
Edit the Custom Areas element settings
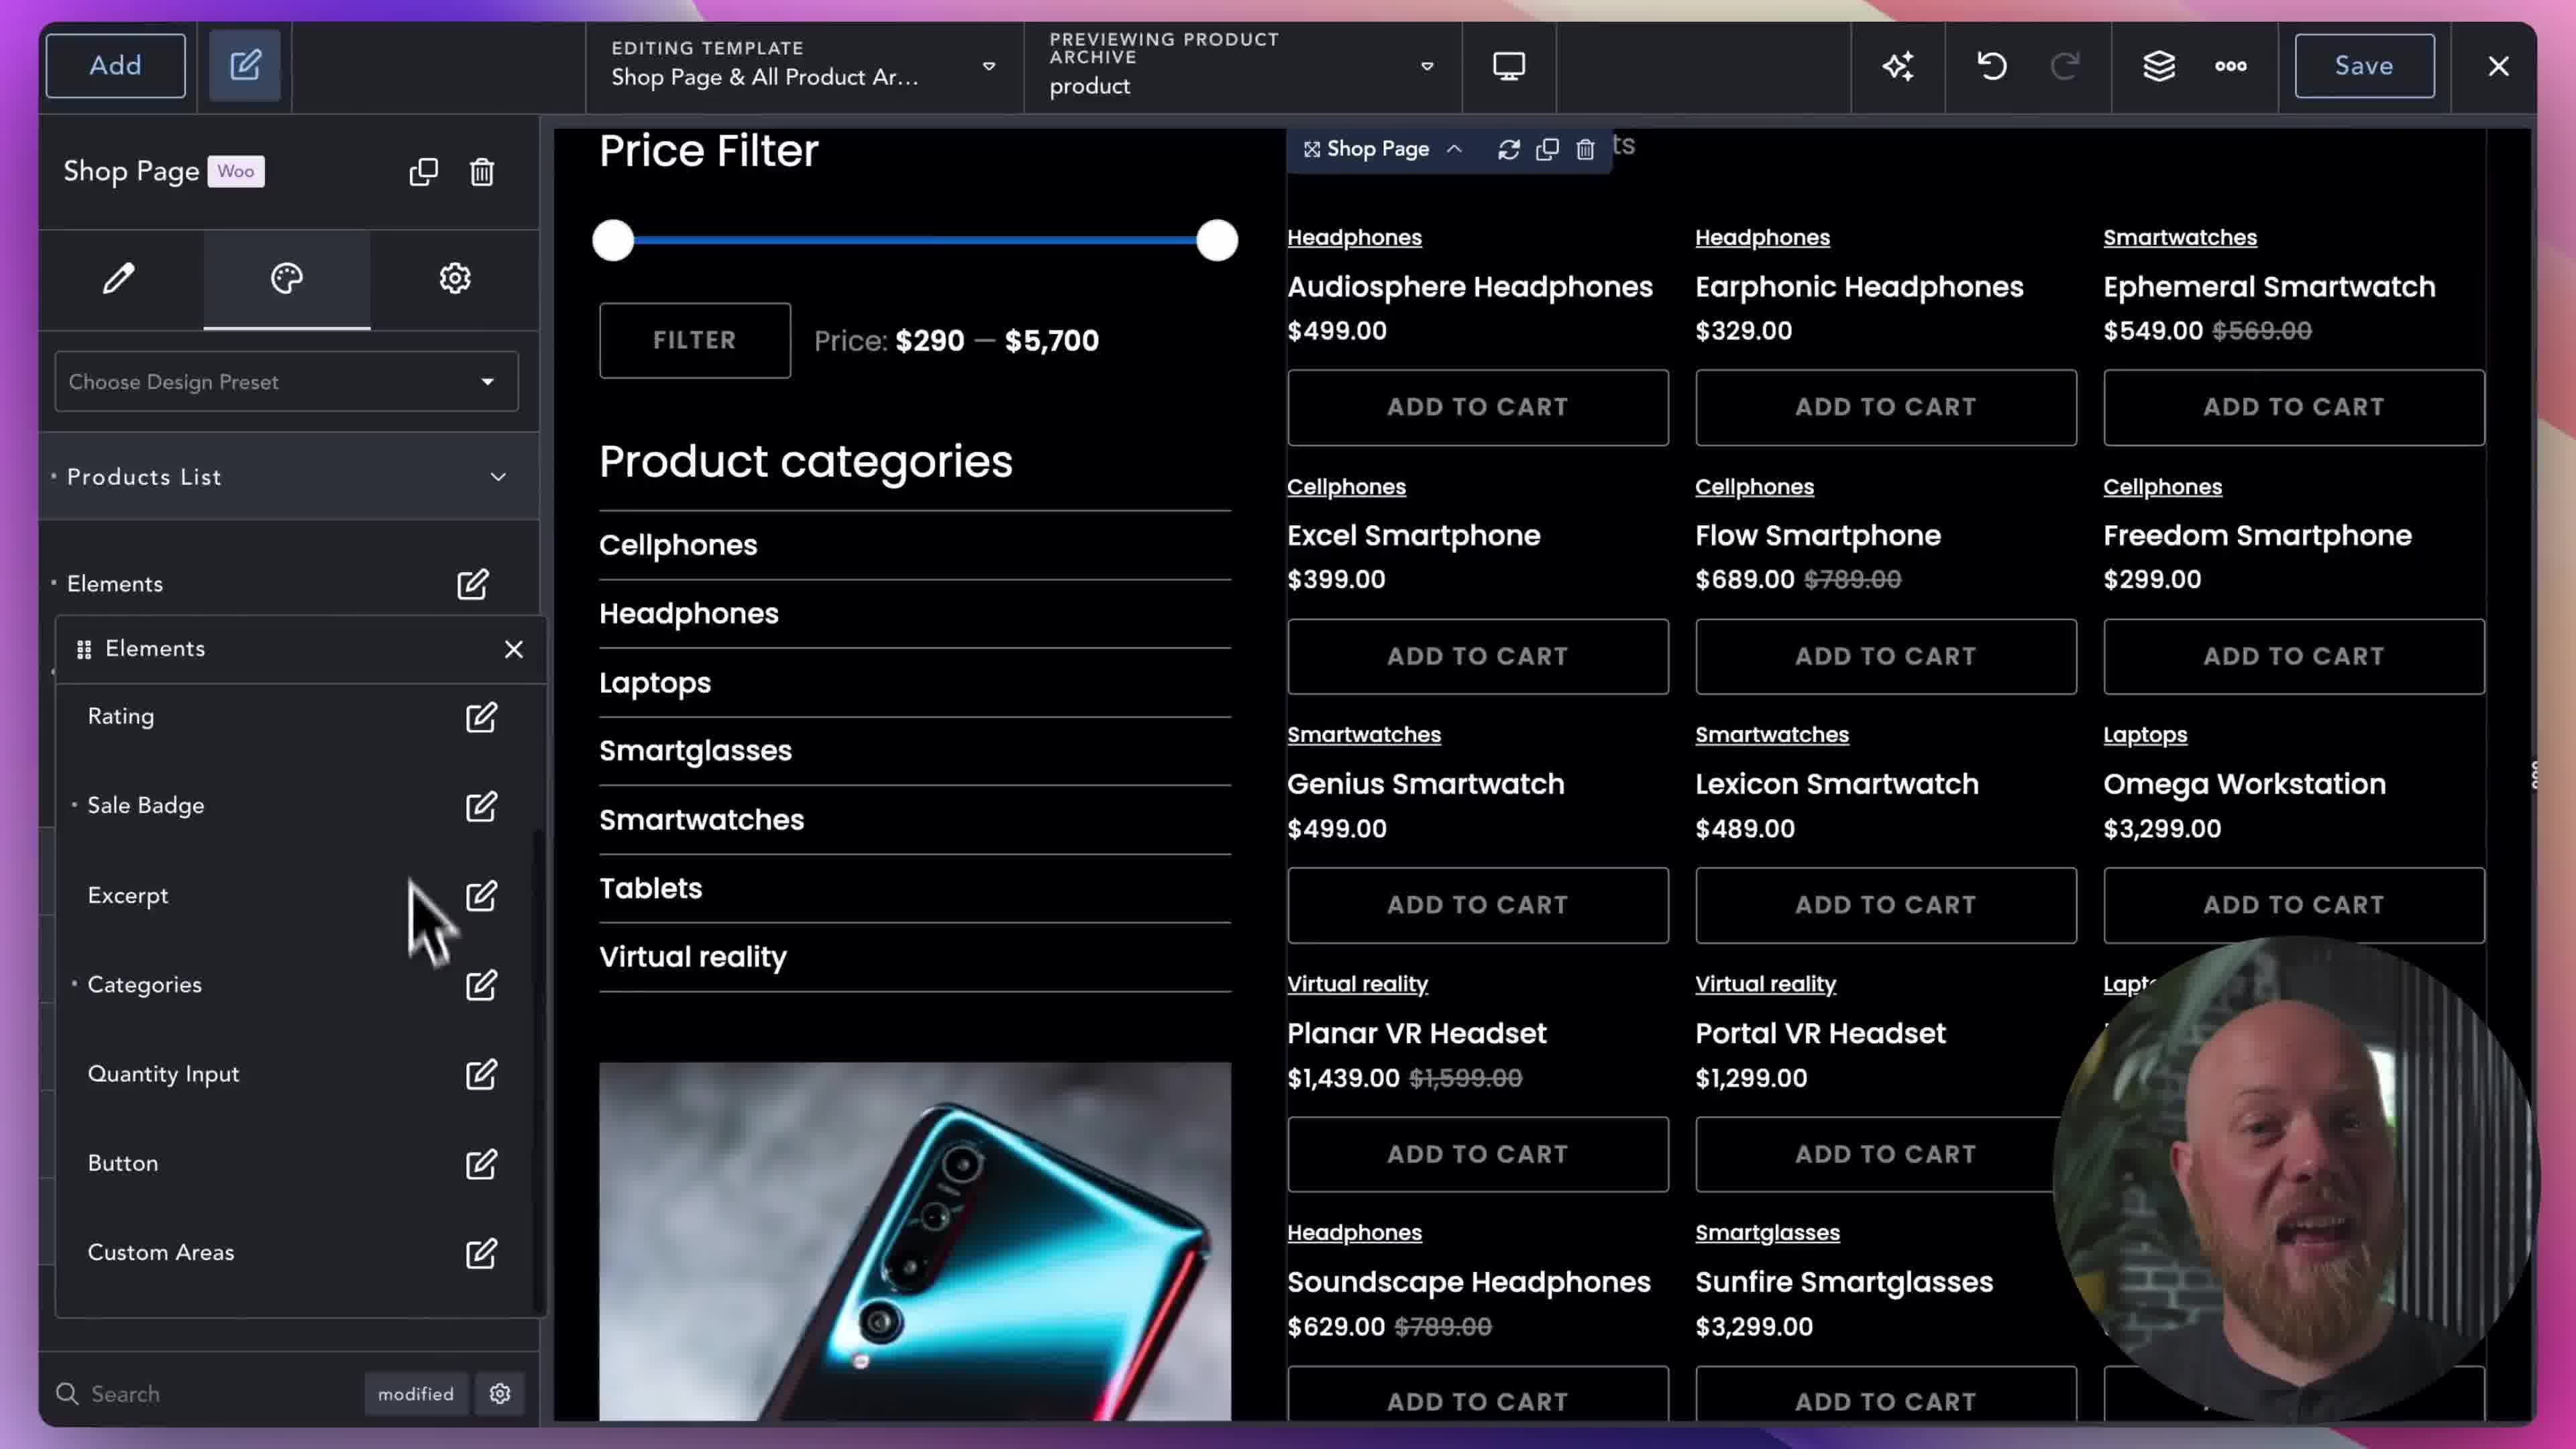pos(481,1253)
